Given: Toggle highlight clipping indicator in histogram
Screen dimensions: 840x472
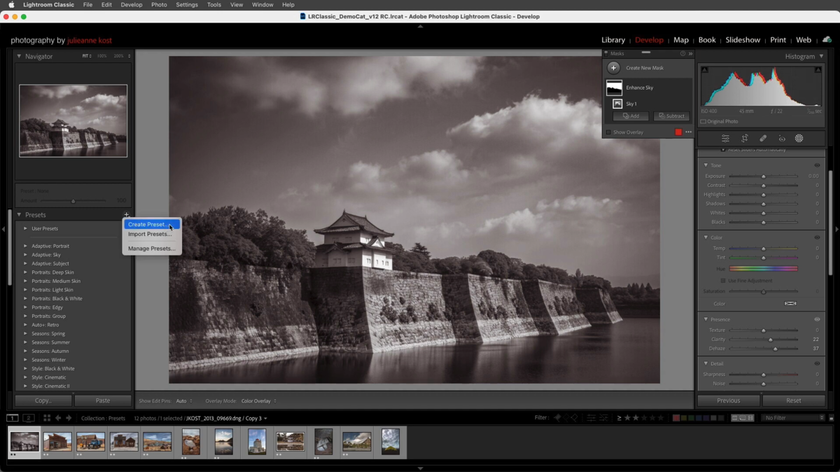Looking at the screenshot, I should (818, 70).
